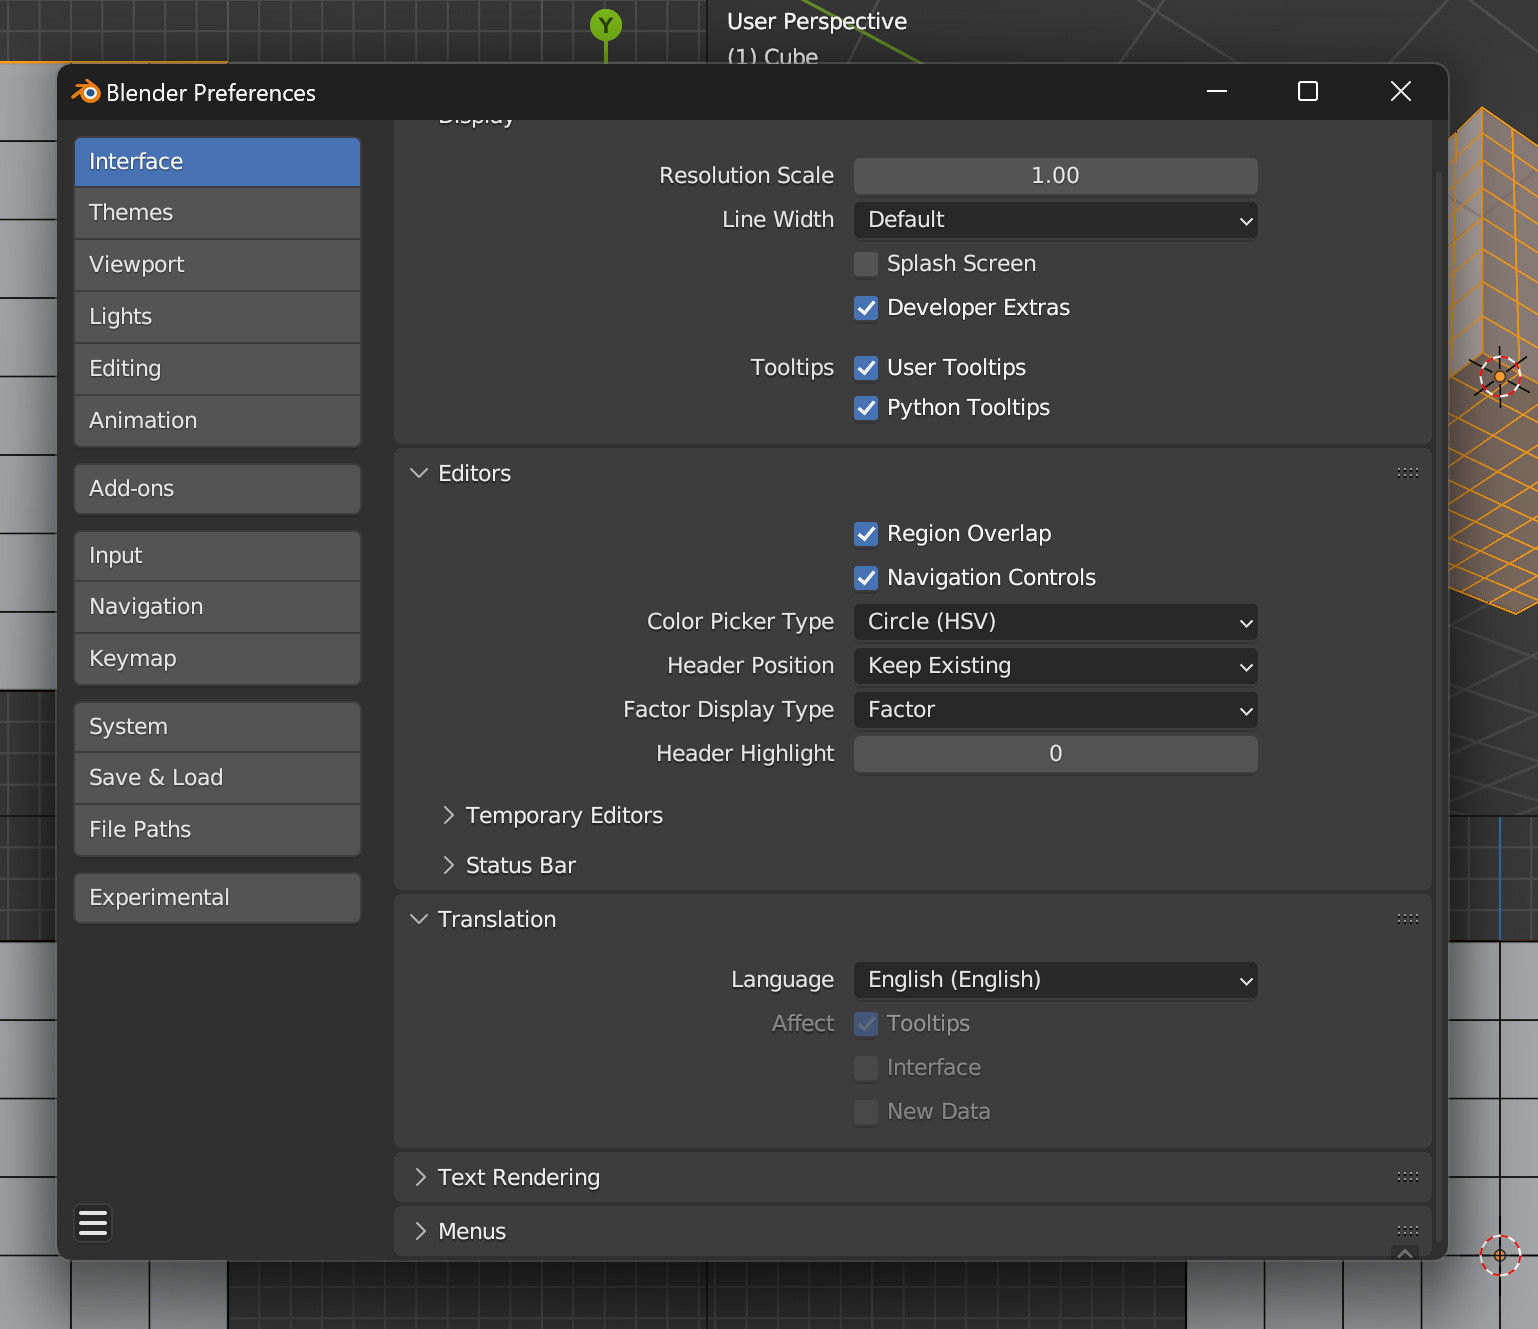Screen dimensions: 1538x1329
Task: Expand the Status Bar subpanel
Action: click(449, 865)
